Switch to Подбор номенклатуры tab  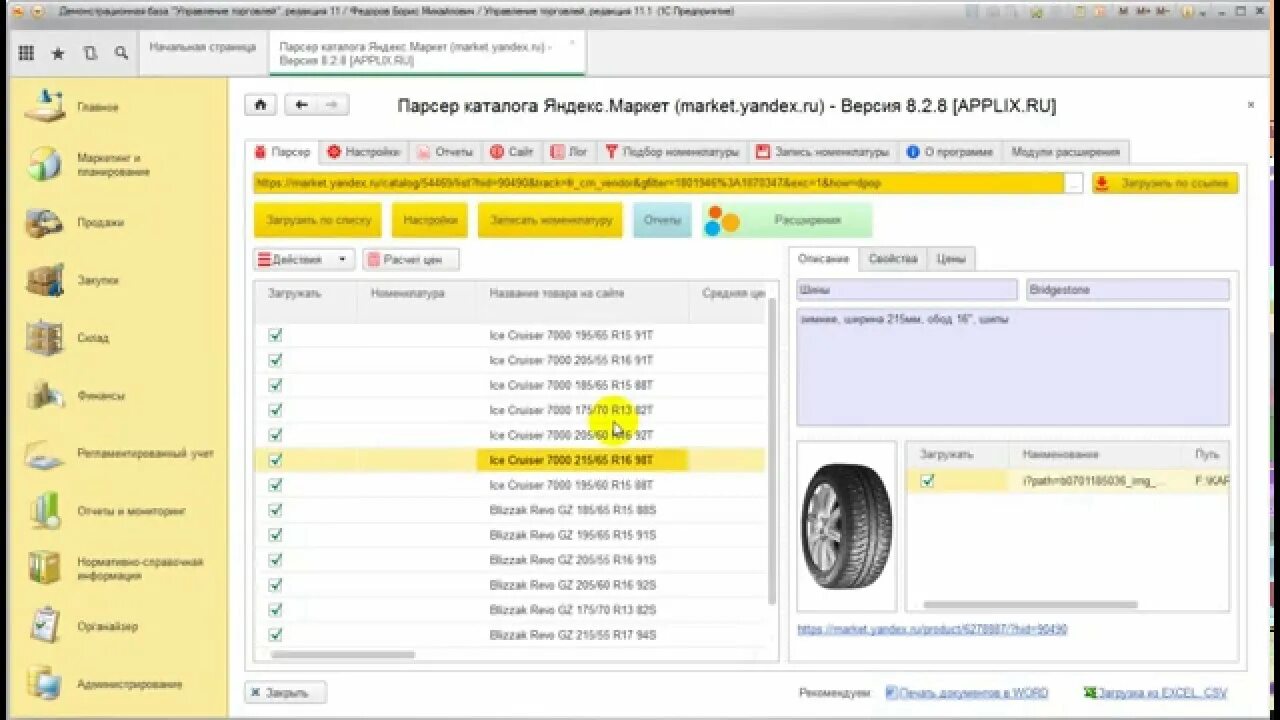(672, 152)
